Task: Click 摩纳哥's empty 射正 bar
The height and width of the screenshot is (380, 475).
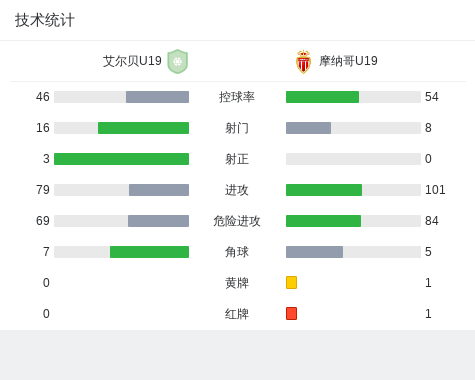Action: click(x=353, y=159)
